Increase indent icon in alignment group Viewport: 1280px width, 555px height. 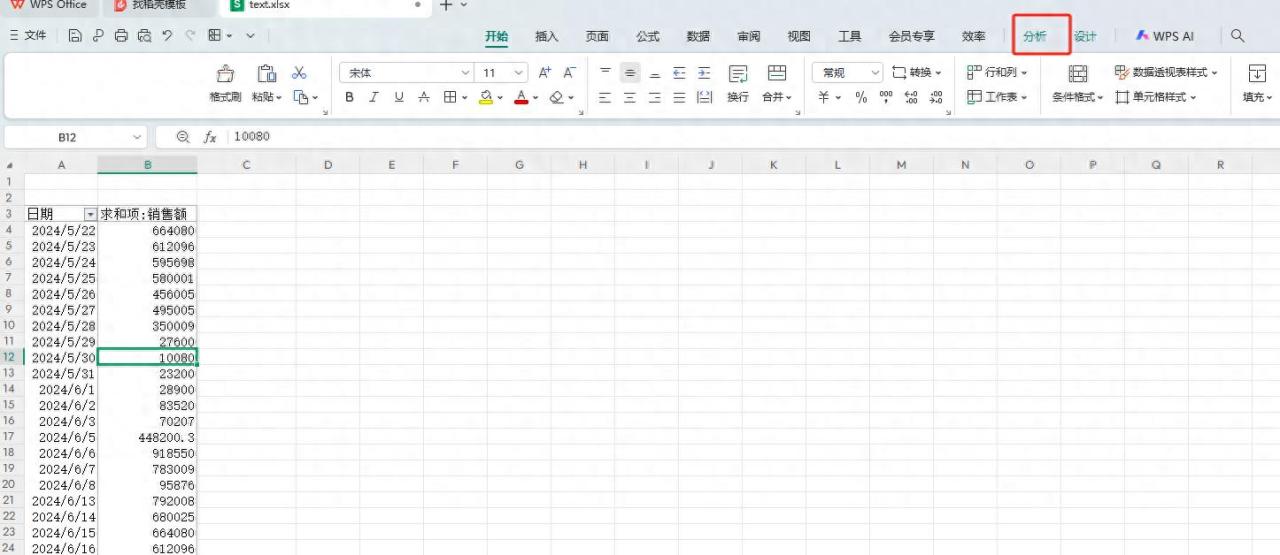coord(704,73)
